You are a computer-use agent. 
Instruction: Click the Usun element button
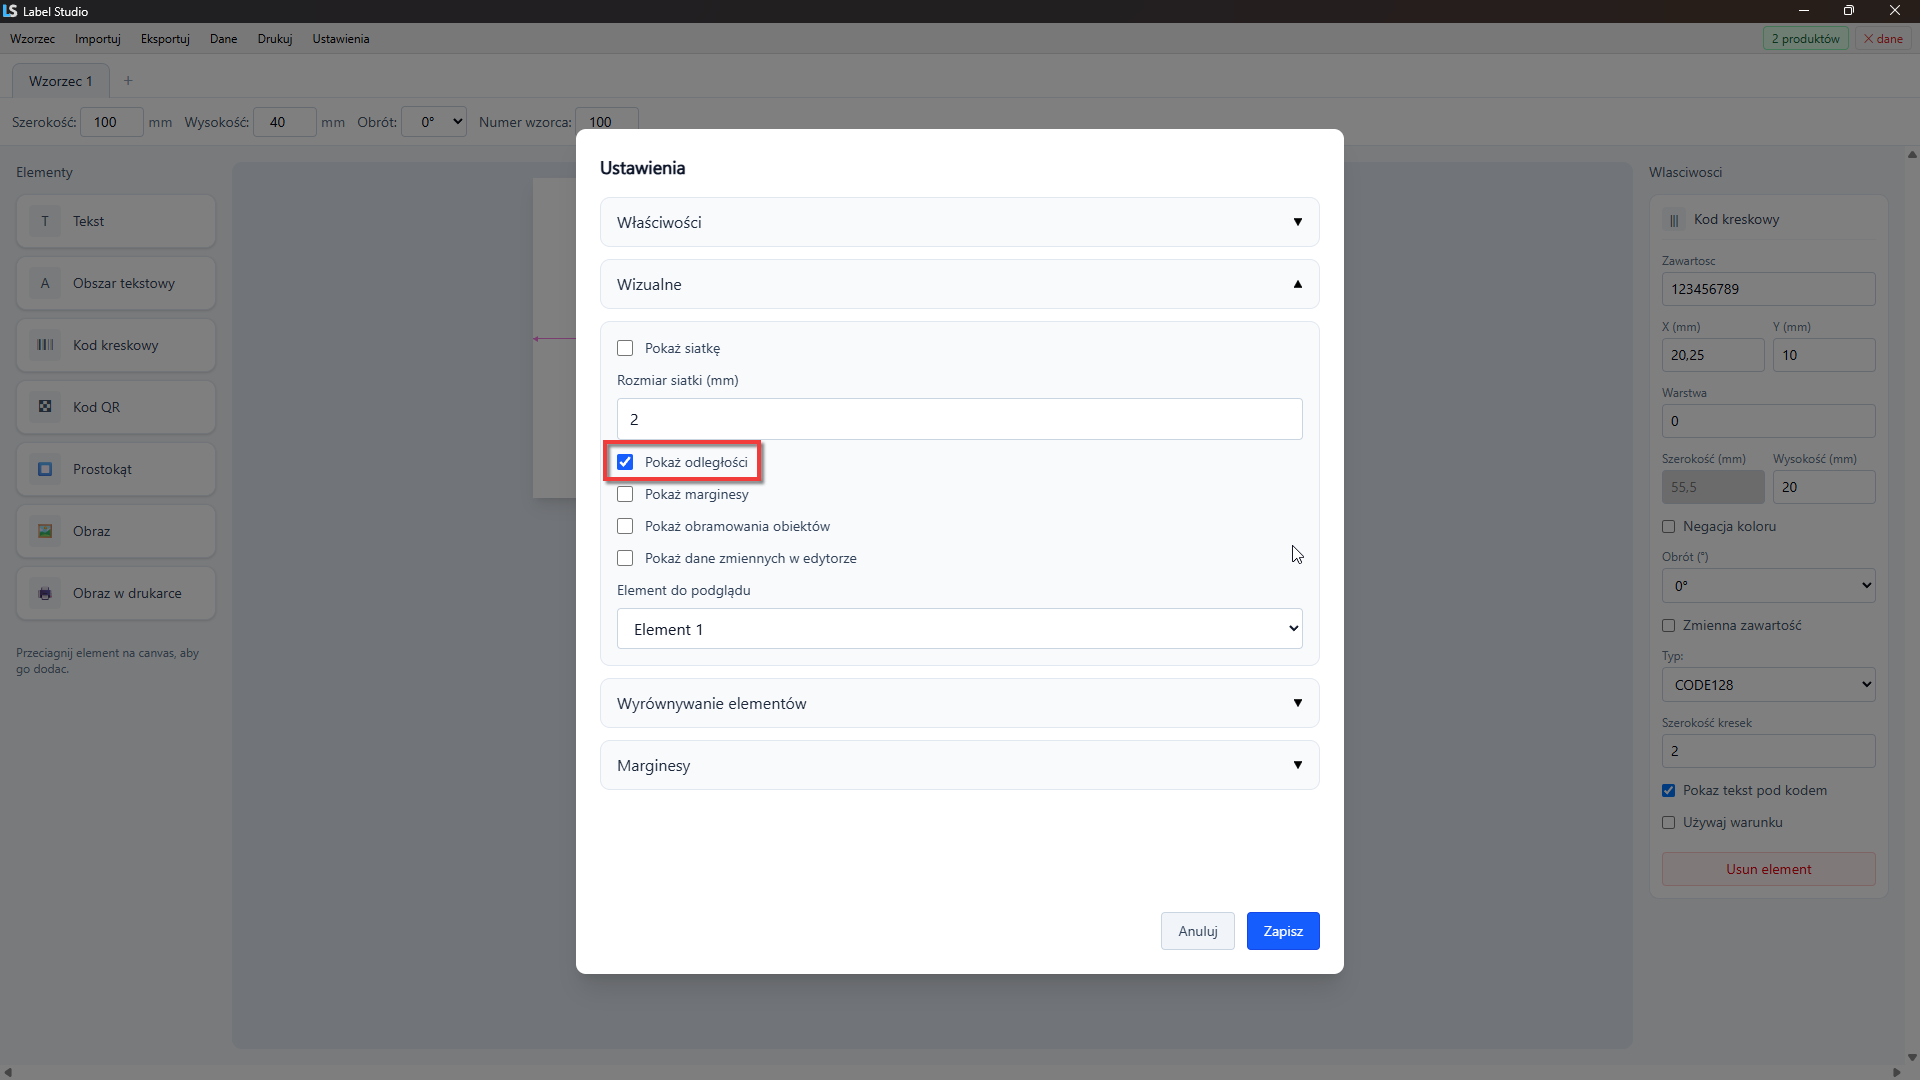pos(1768,869)
